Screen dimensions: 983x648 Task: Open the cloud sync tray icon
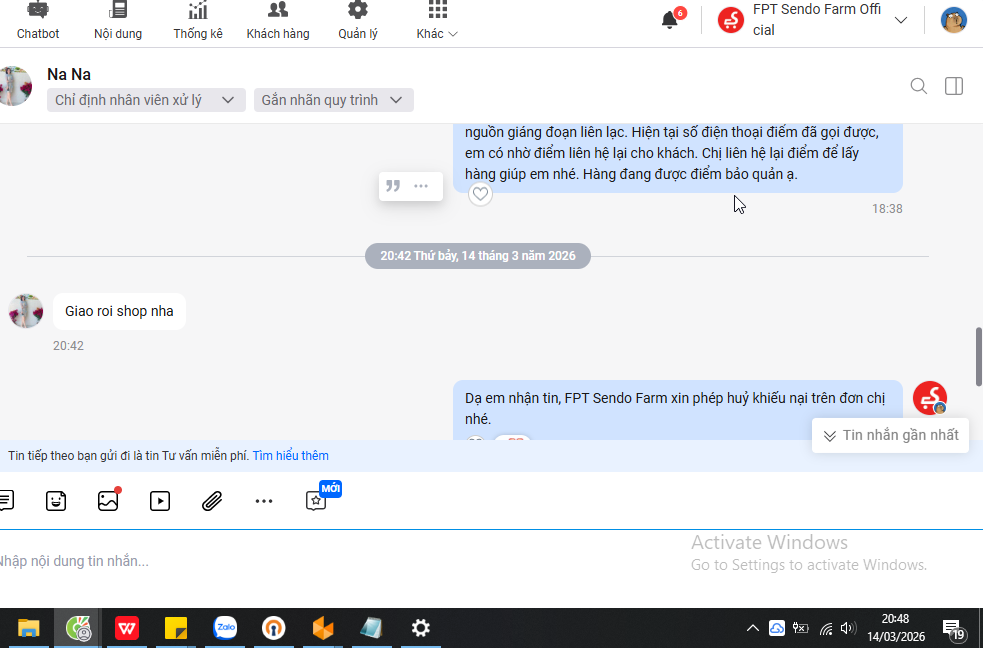pos(777,628)
